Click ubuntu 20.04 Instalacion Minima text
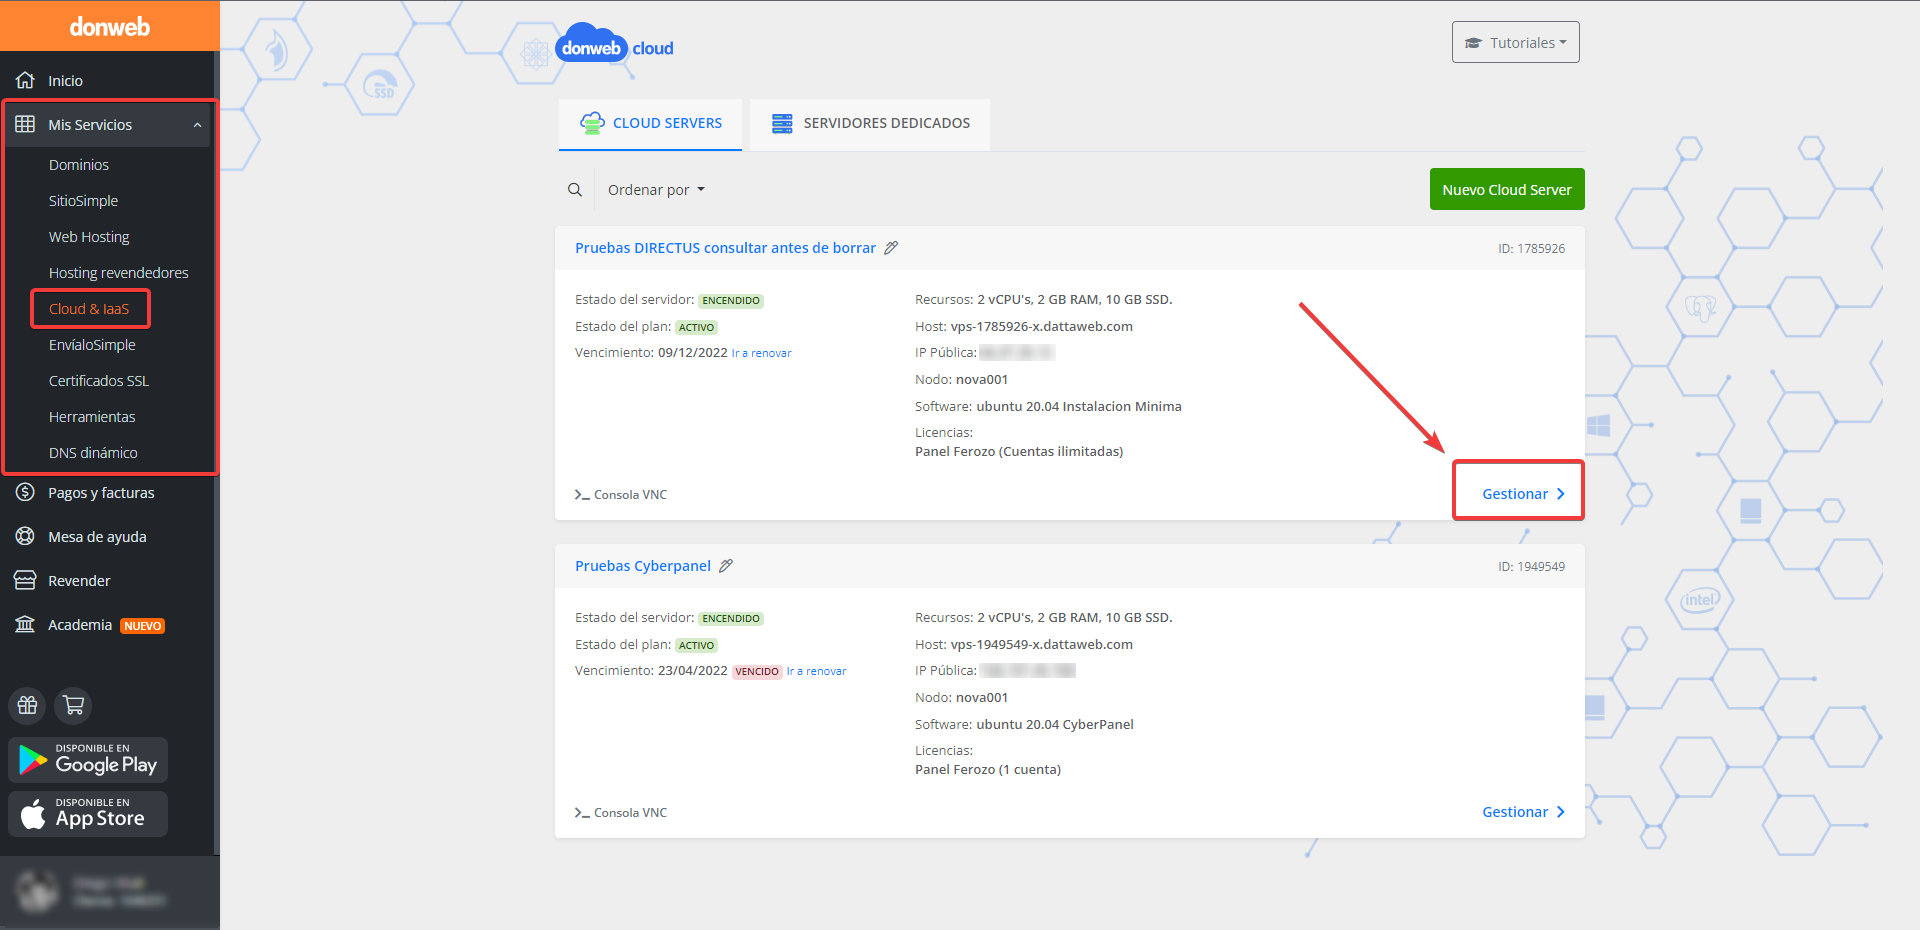This screenshot has width=1920, height=930. point(1079,406)
